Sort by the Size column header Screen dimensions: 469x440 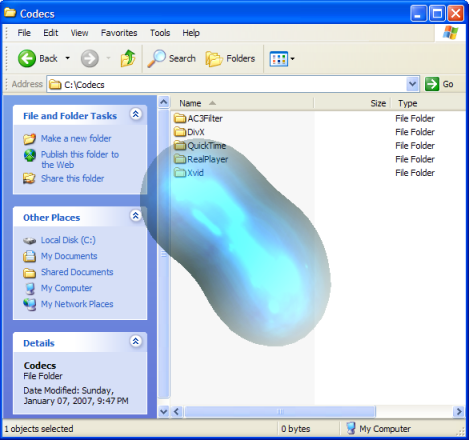point(352,103)
